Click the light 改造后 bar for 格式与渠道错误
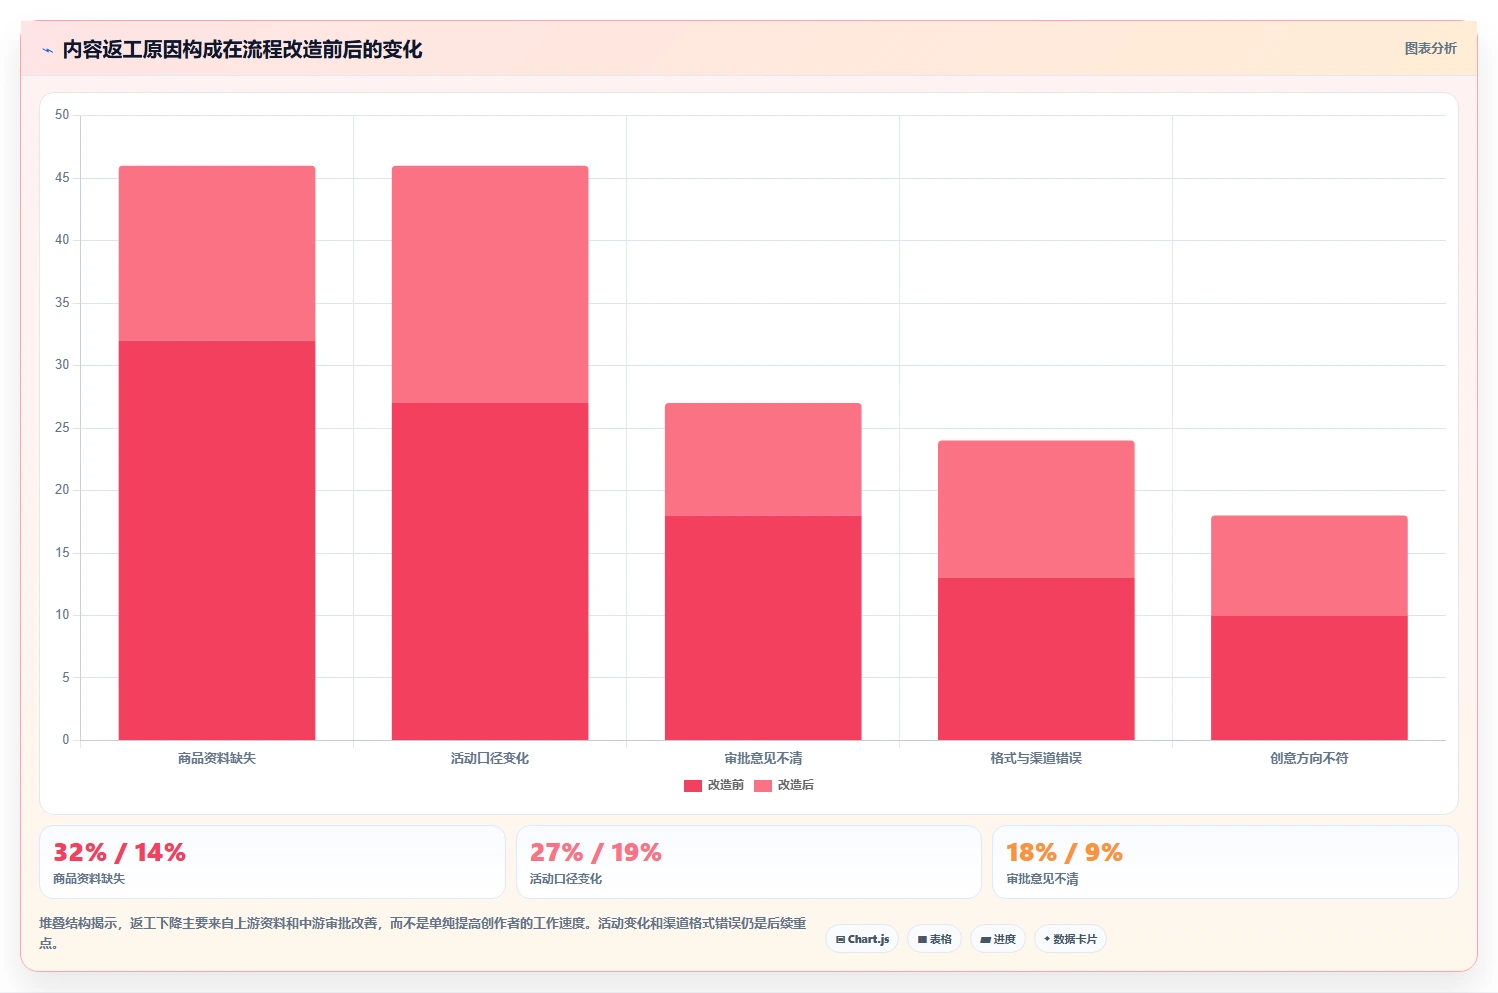 (1036, 509)
